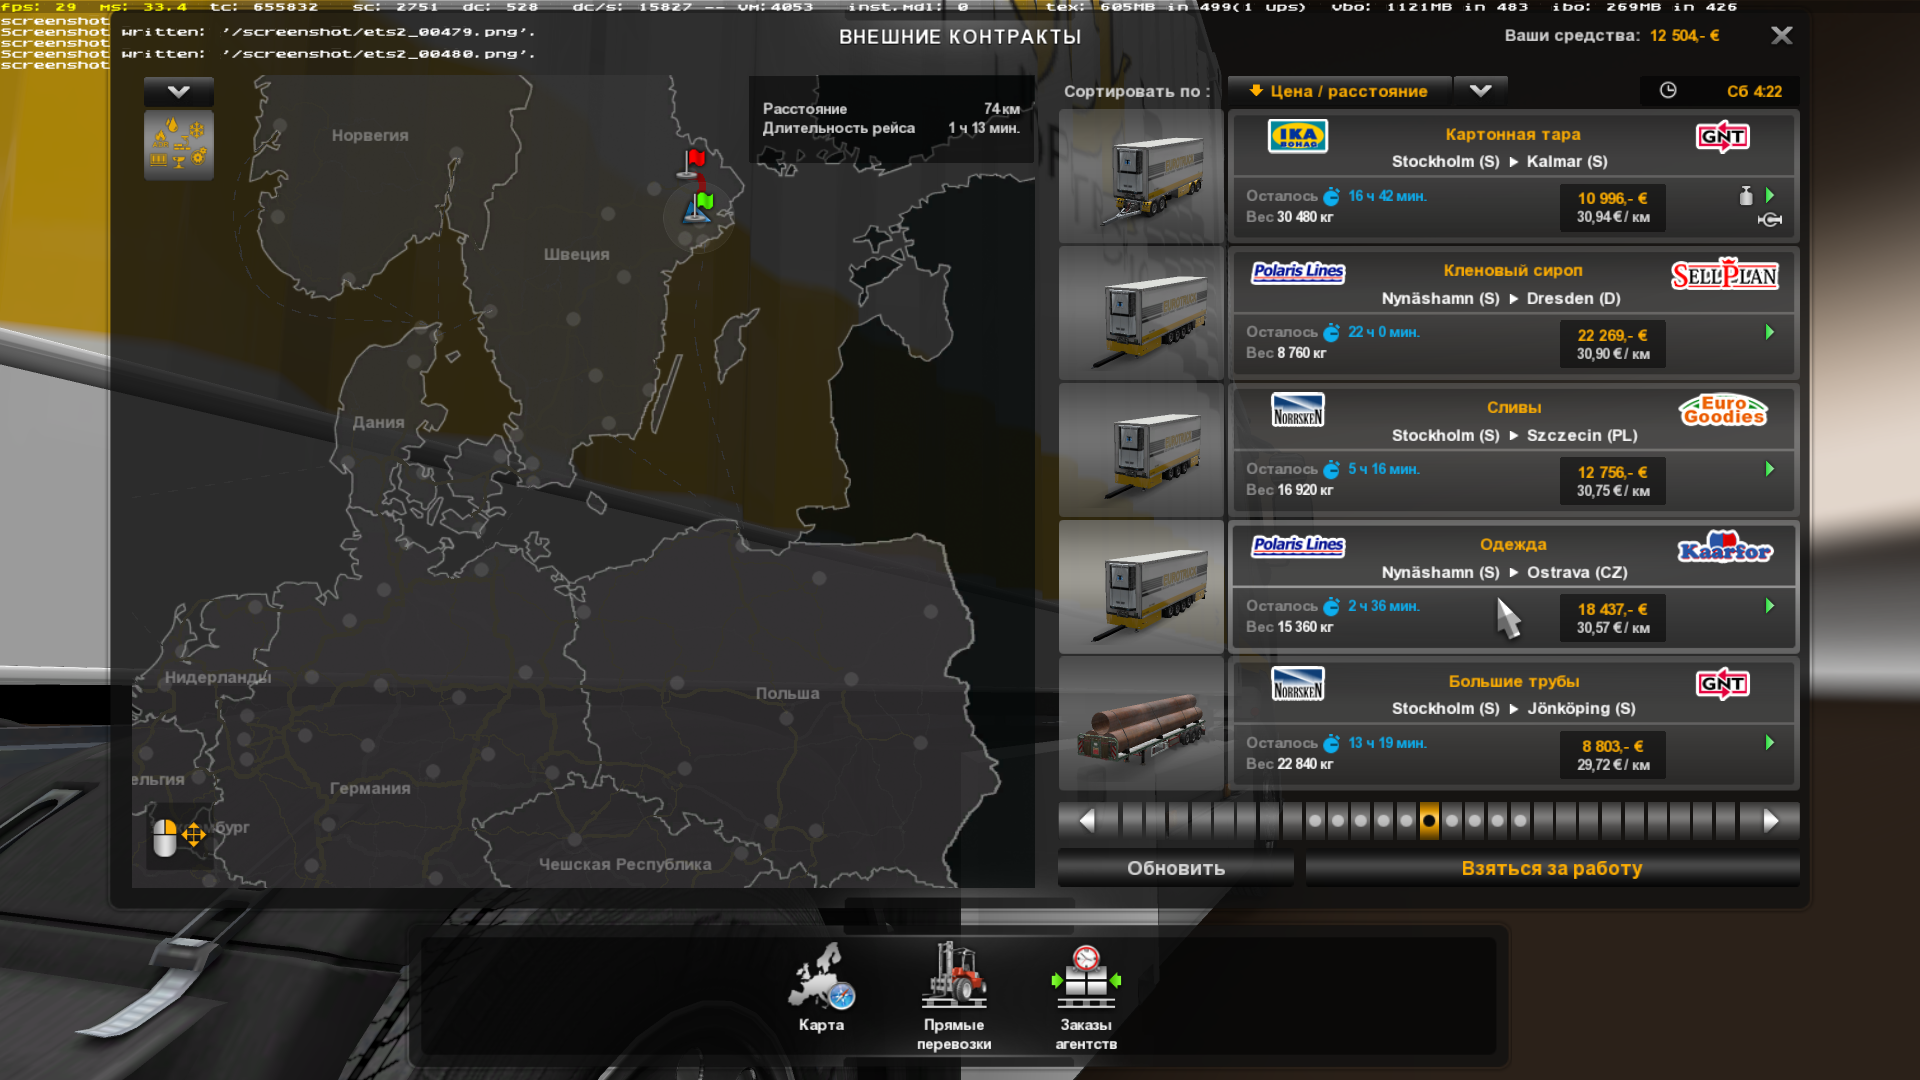Screen dimensions: 1920x1080
Task: Click price 12 756,- € box
Action: 1613,481
